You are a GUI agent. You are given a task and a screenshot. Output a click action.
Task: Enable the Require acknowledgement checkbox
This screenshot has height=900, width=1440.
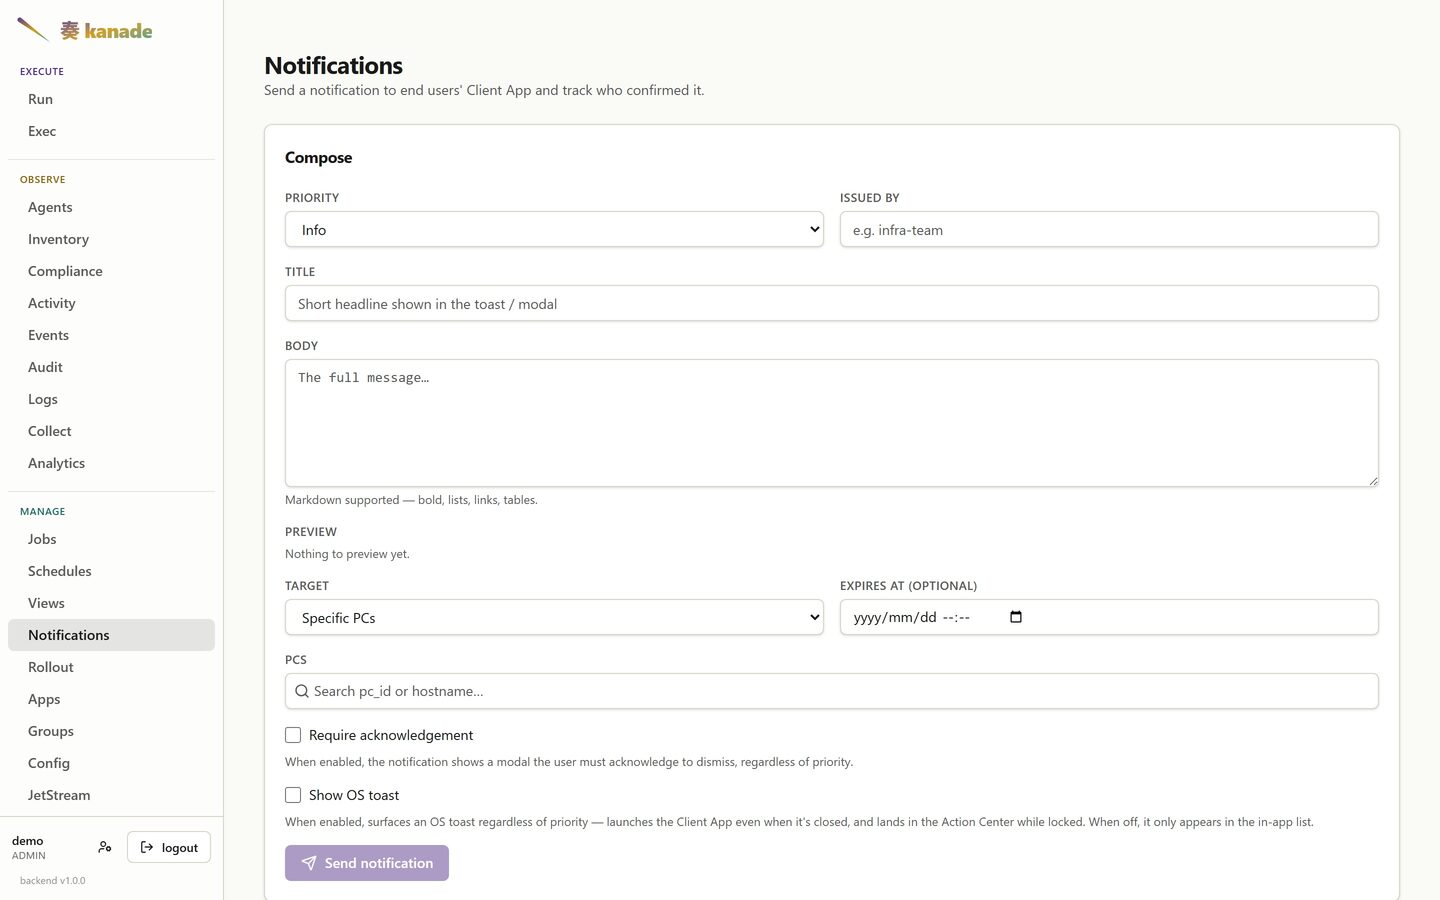(293, 735)
